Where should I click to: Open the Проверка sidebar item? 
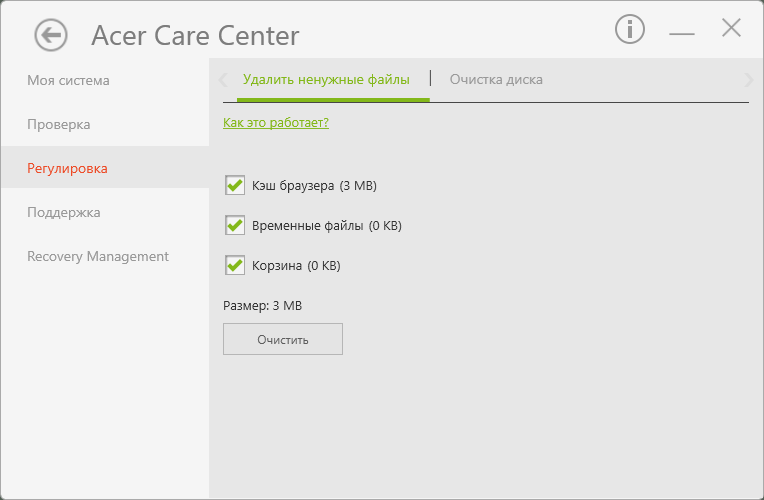59,124
